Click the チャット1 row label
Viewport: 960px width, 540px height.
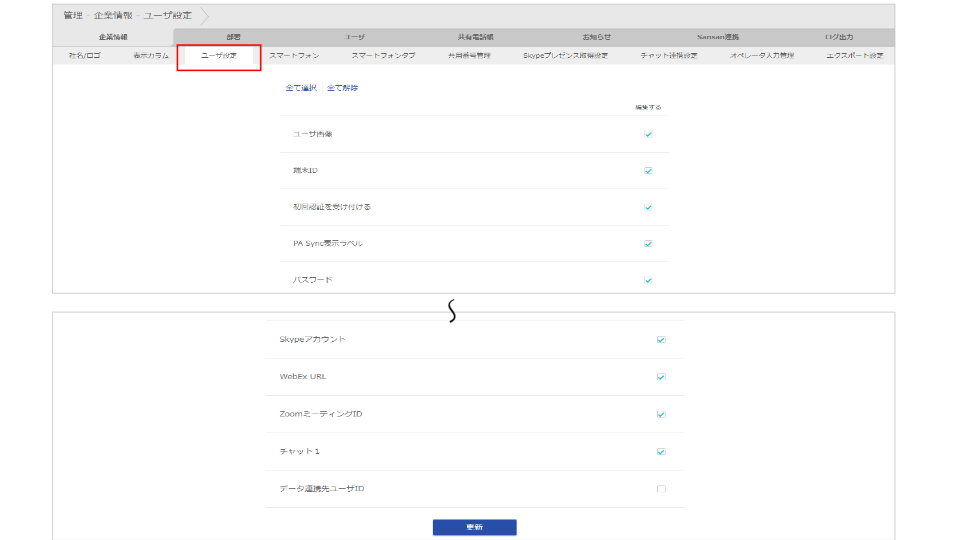[299, 451]
